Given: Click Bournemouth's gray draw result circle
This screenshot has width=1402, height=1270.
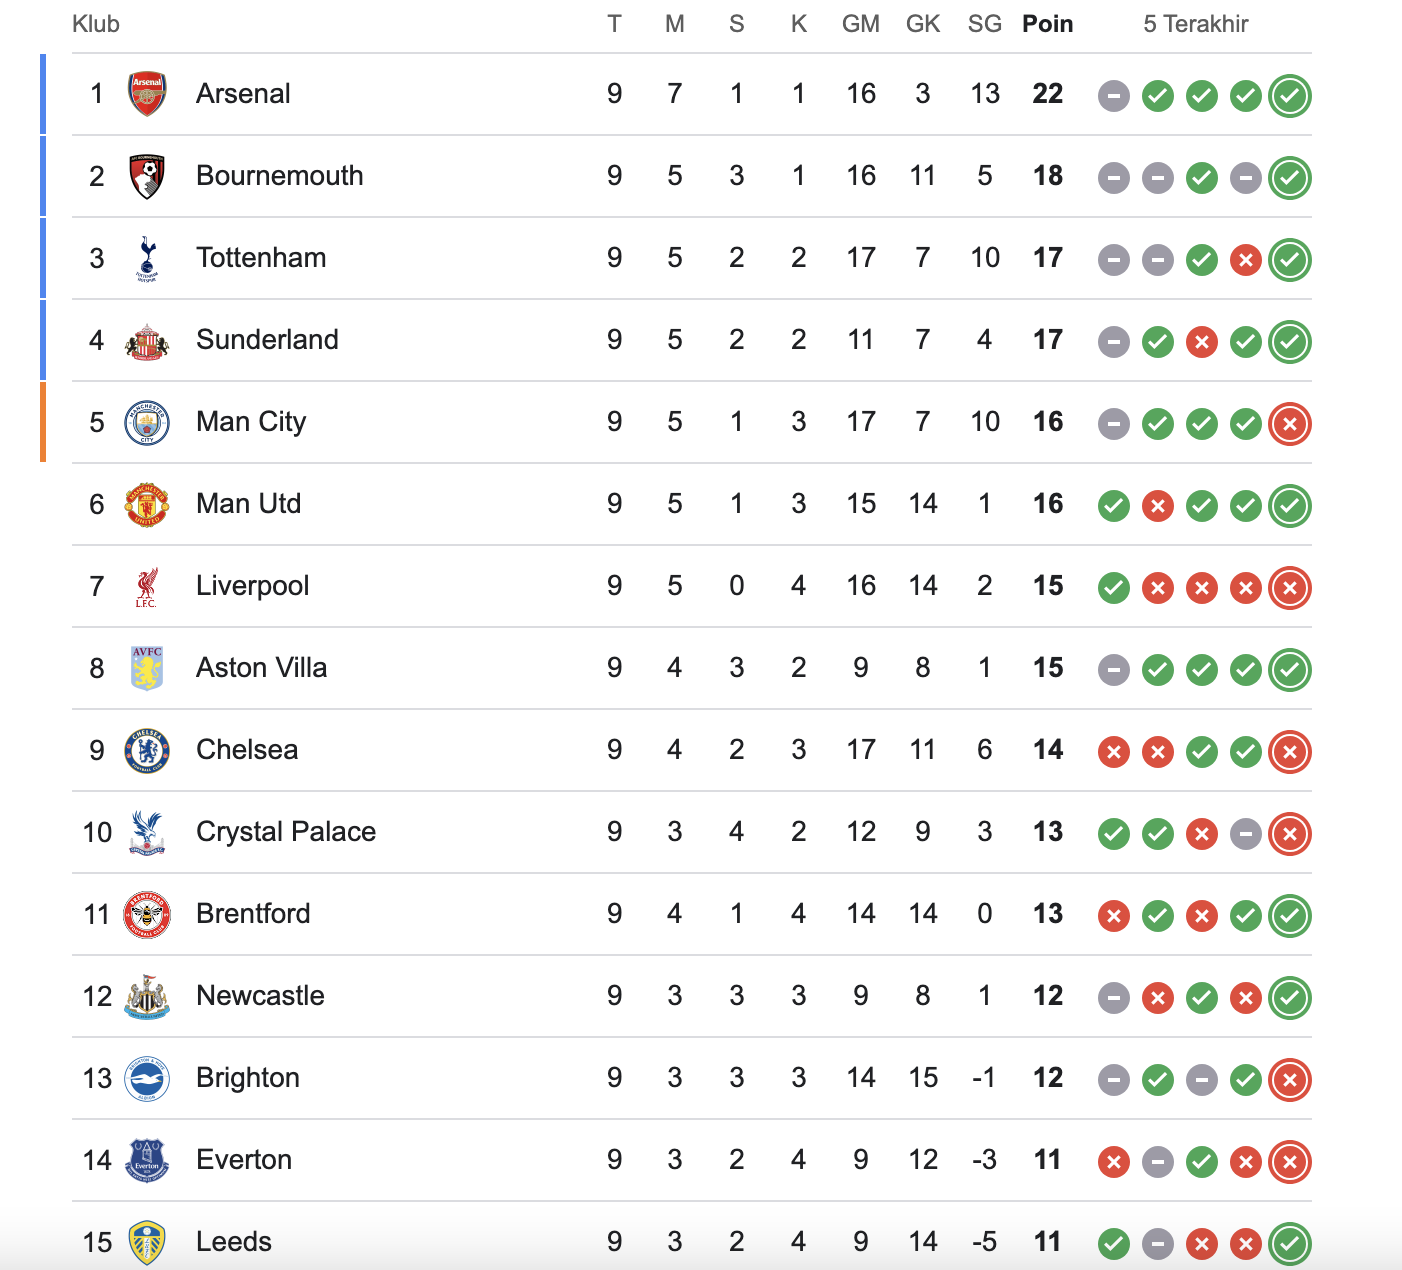Looking at the screenshot, I should (x=1113, y=178).
